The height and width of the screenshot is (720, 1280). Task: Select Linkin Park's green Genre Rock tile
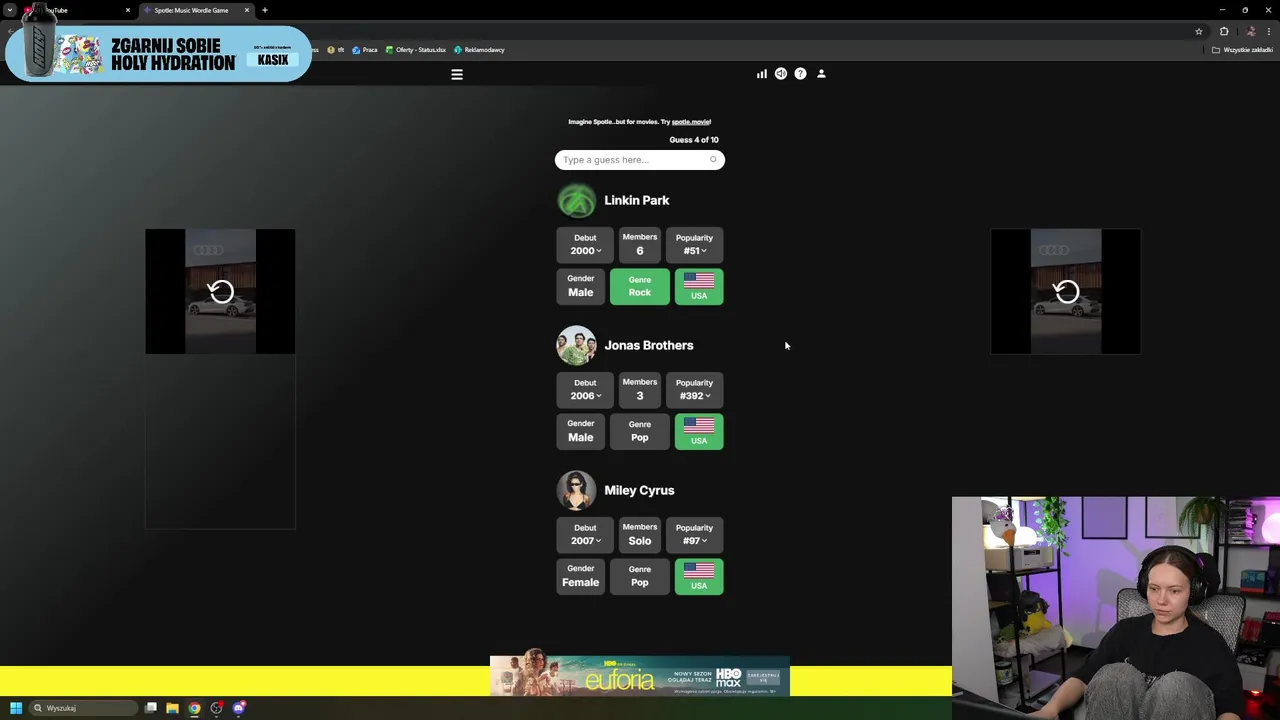pyautogui.click(x=640, y=287)
